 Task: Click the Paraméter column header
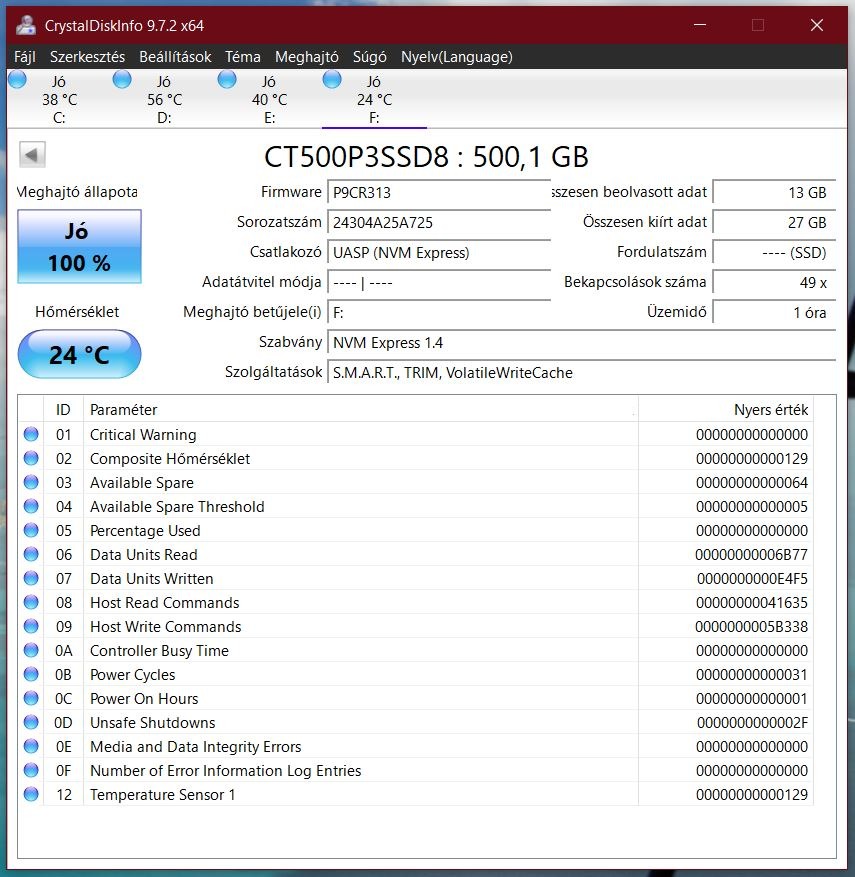pos(361,409)
